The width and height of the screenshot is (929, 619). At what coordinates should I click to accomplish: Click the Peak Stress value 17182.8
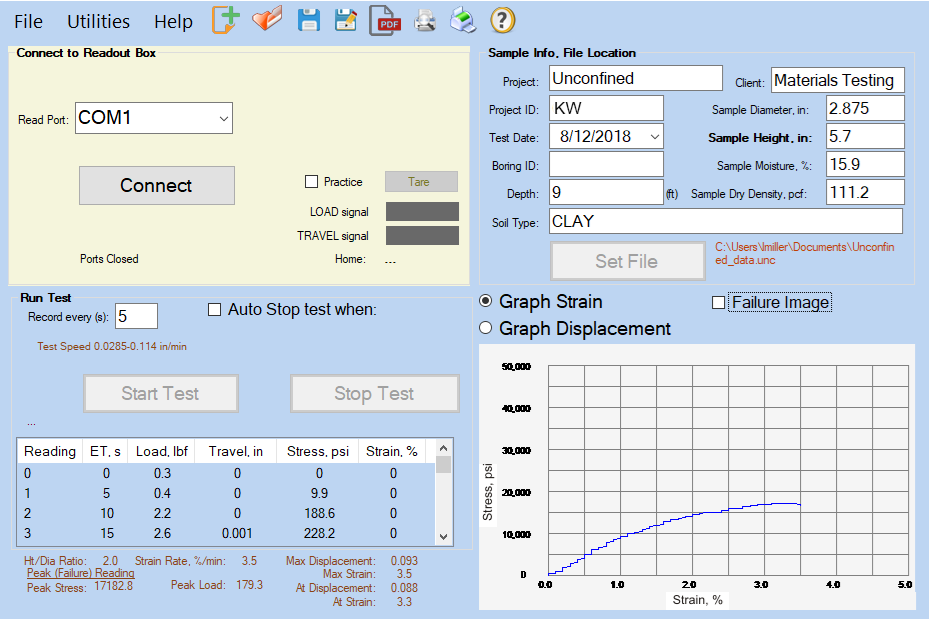pyautogui.click(x=114, y=586)
